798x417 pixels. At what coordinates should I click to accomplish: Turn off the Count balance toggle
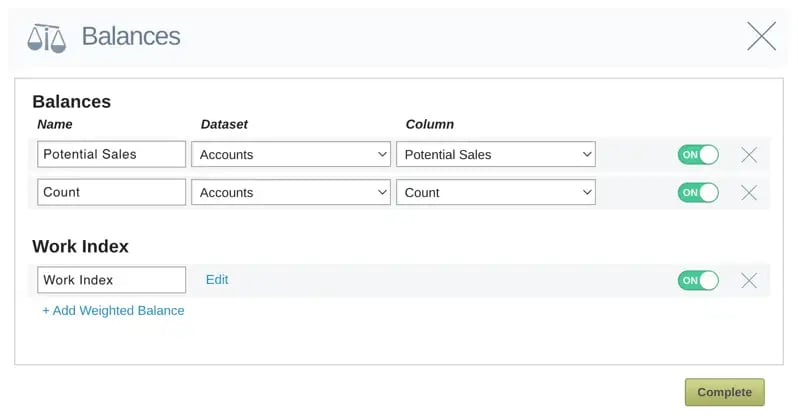(x=698, y=192)
